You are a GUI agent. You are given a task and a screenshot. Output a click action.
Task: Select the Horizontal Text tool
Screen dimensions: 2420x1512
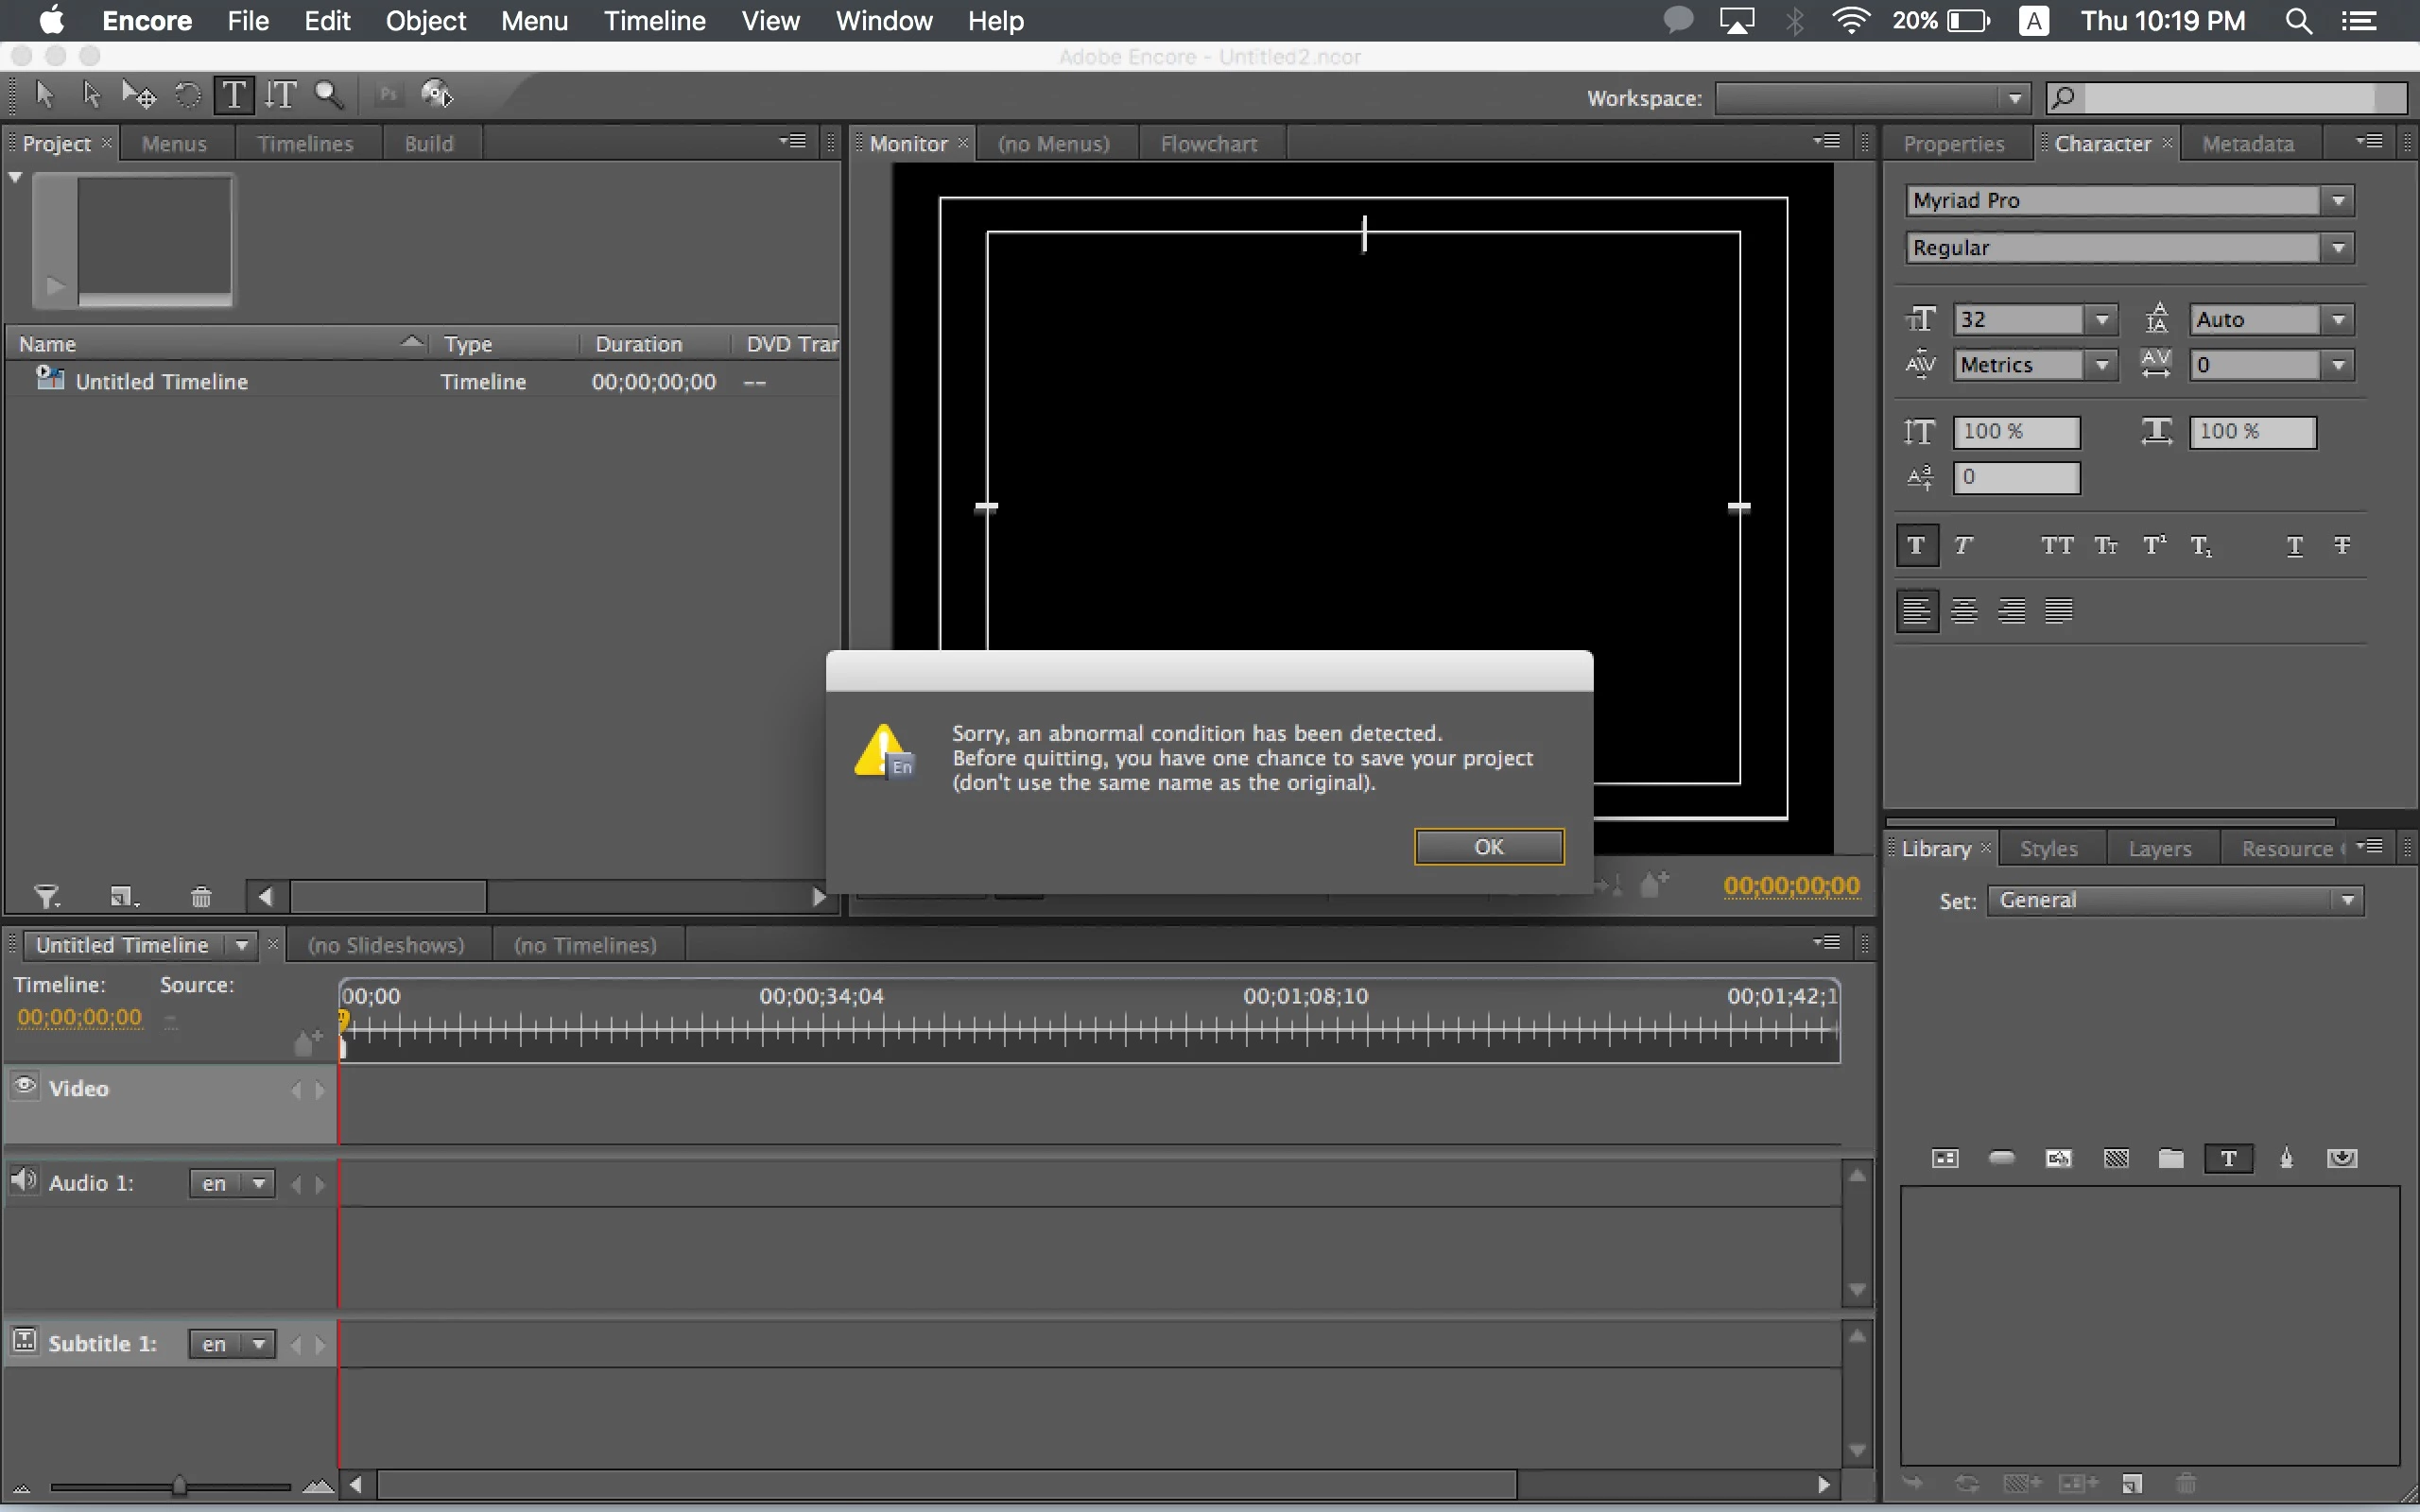(x=233, y=95)
